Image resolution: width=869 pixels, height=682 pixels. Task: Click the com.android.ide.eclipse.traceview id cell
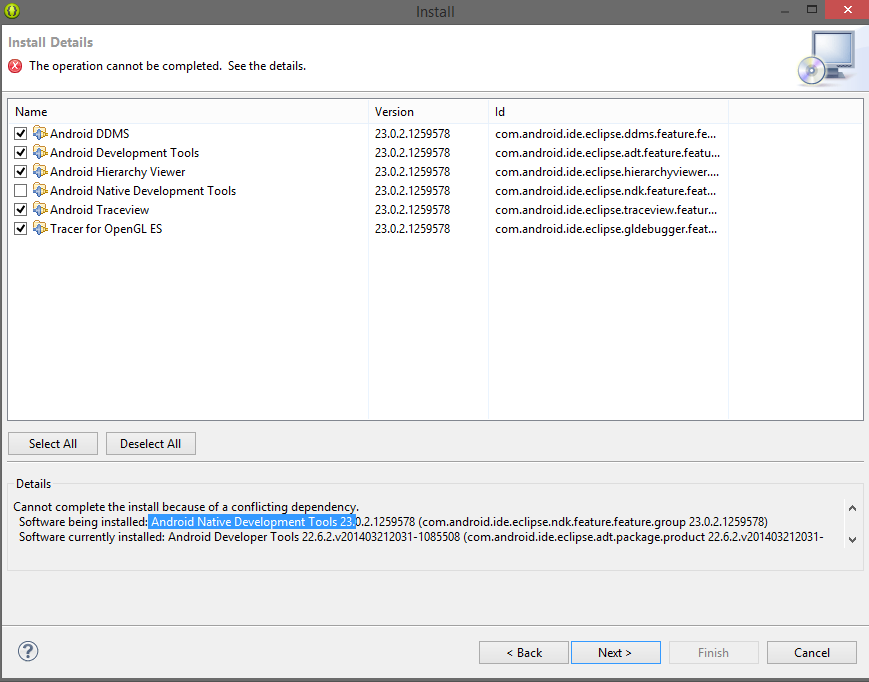point(606,209)
